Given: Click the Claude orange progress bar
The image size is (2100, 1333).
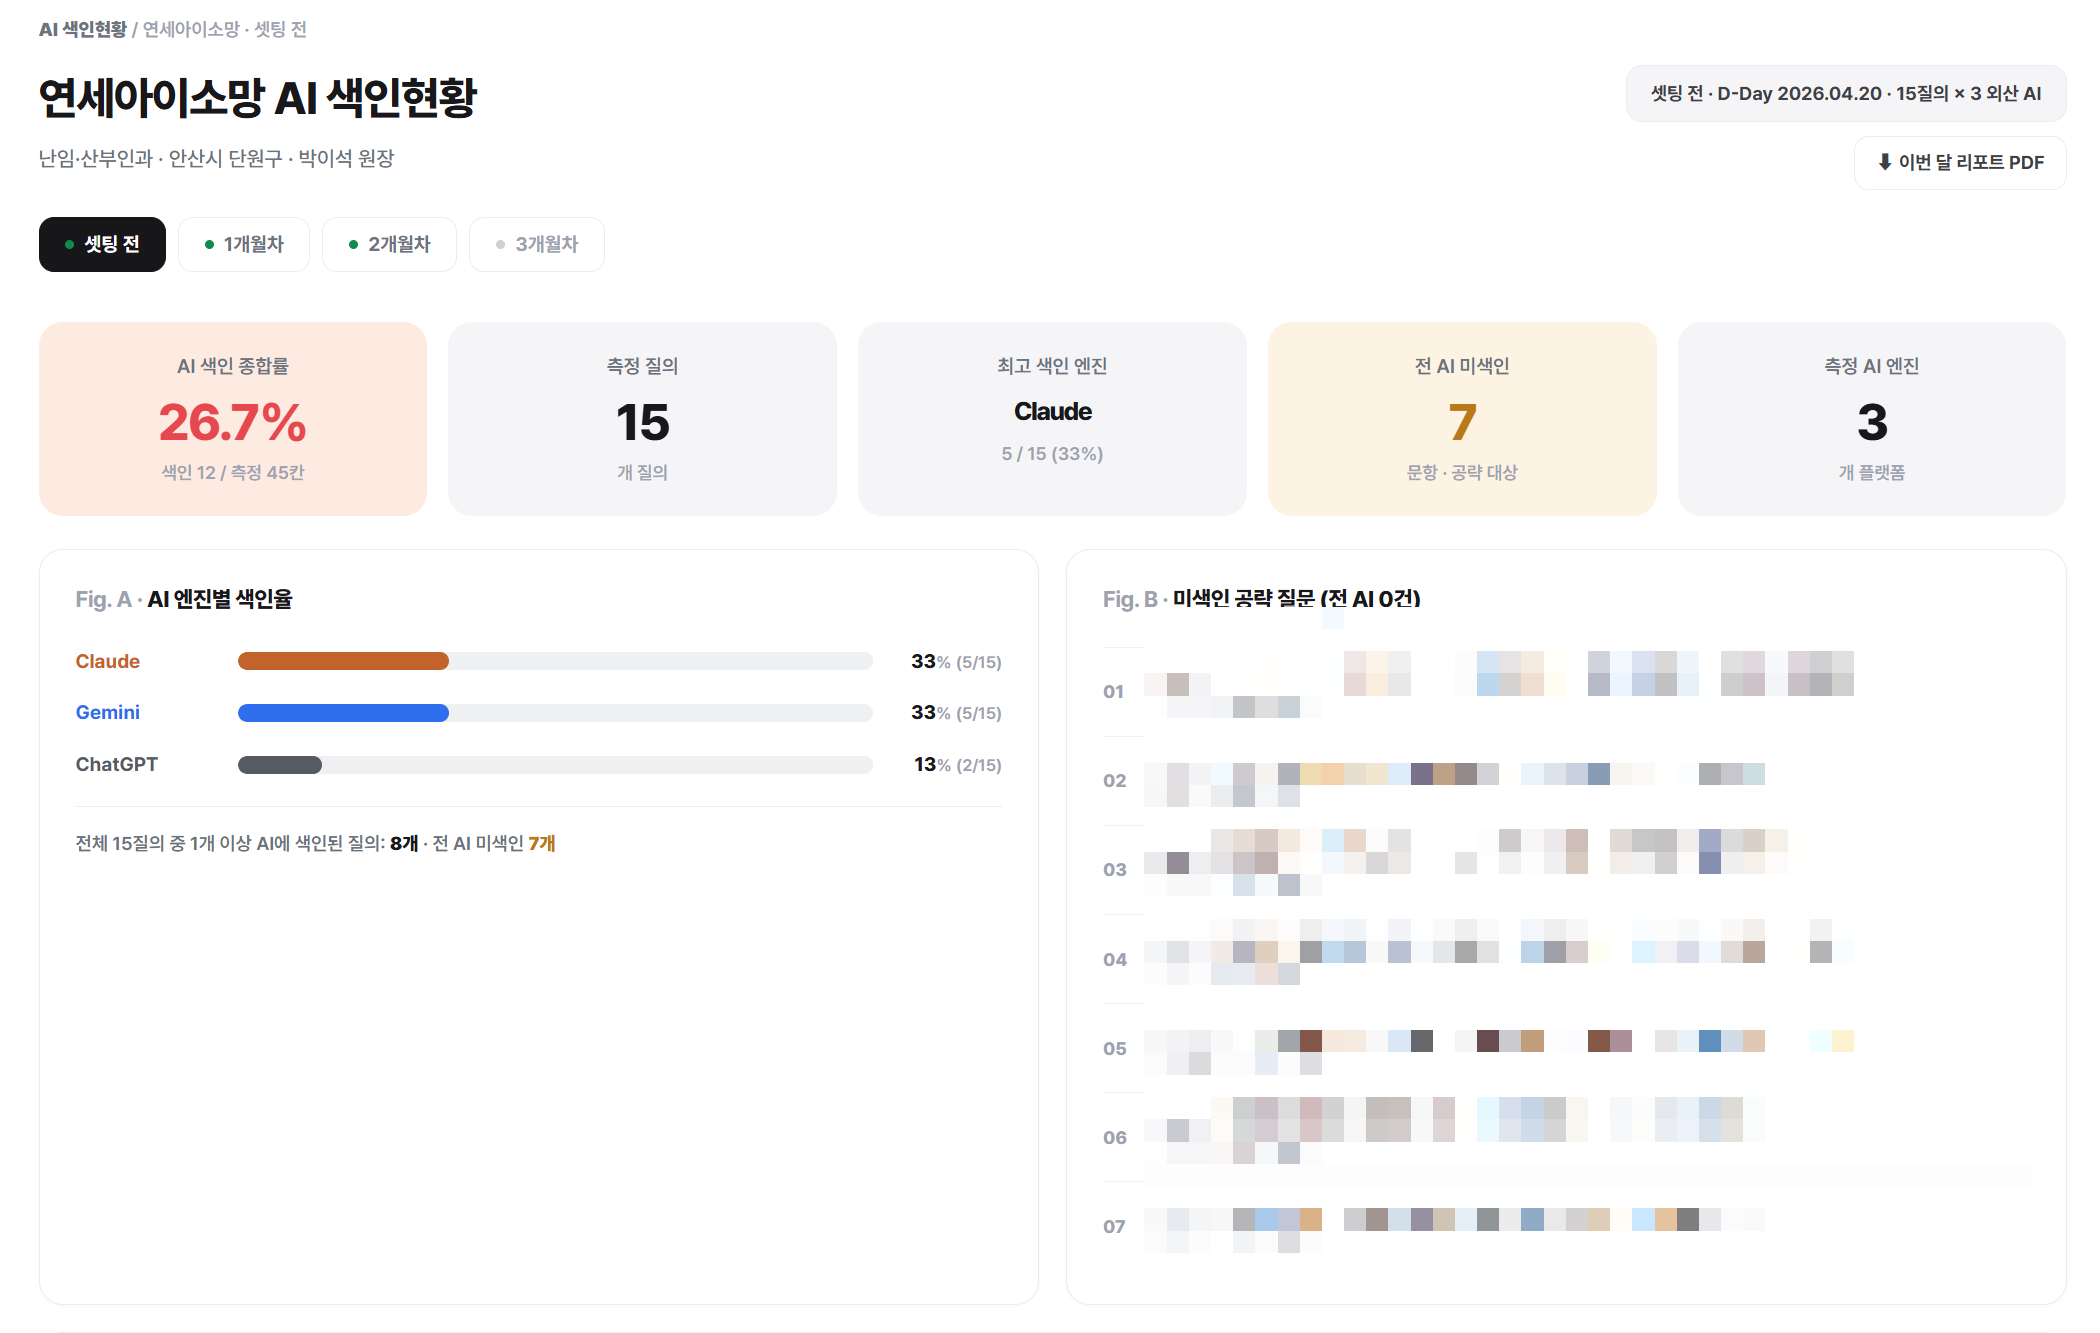Looking at the screenshot, I should click(343, 661).
